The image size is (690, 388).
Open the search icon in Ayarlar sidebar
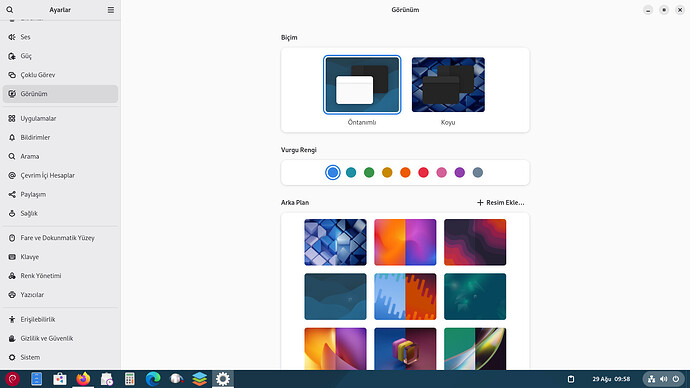[10, 10]
